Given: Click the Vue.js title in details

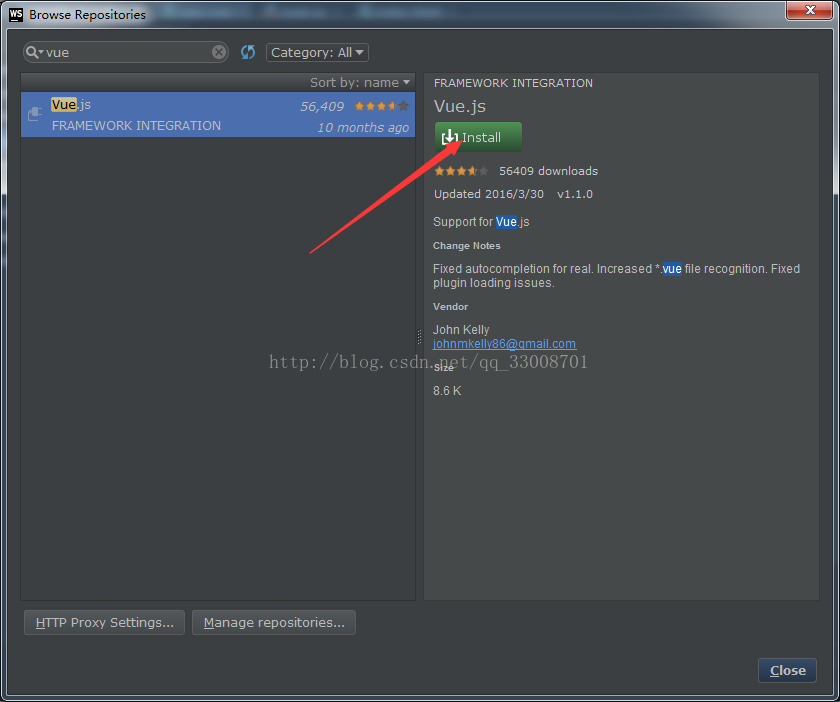Looking at the screenshot, I should tap(460, 106).
